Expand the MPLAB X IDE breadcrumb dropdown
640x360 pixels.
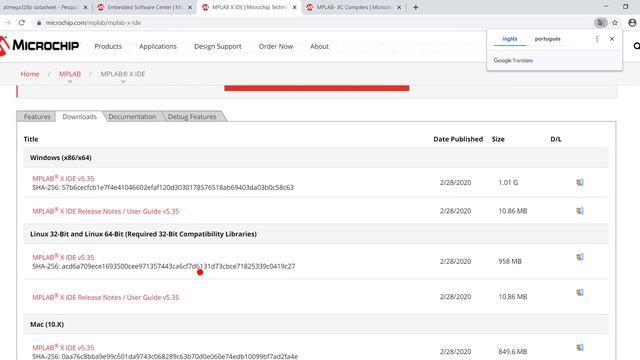coord(123,82)
